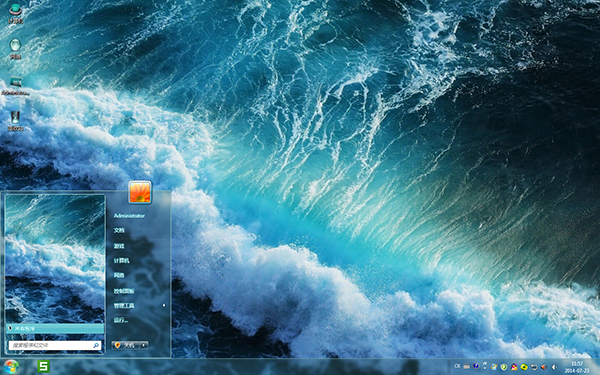Open the green S app on taskbar
The height and width of the screenshot is (375, 600).
(x=43, y=366)
